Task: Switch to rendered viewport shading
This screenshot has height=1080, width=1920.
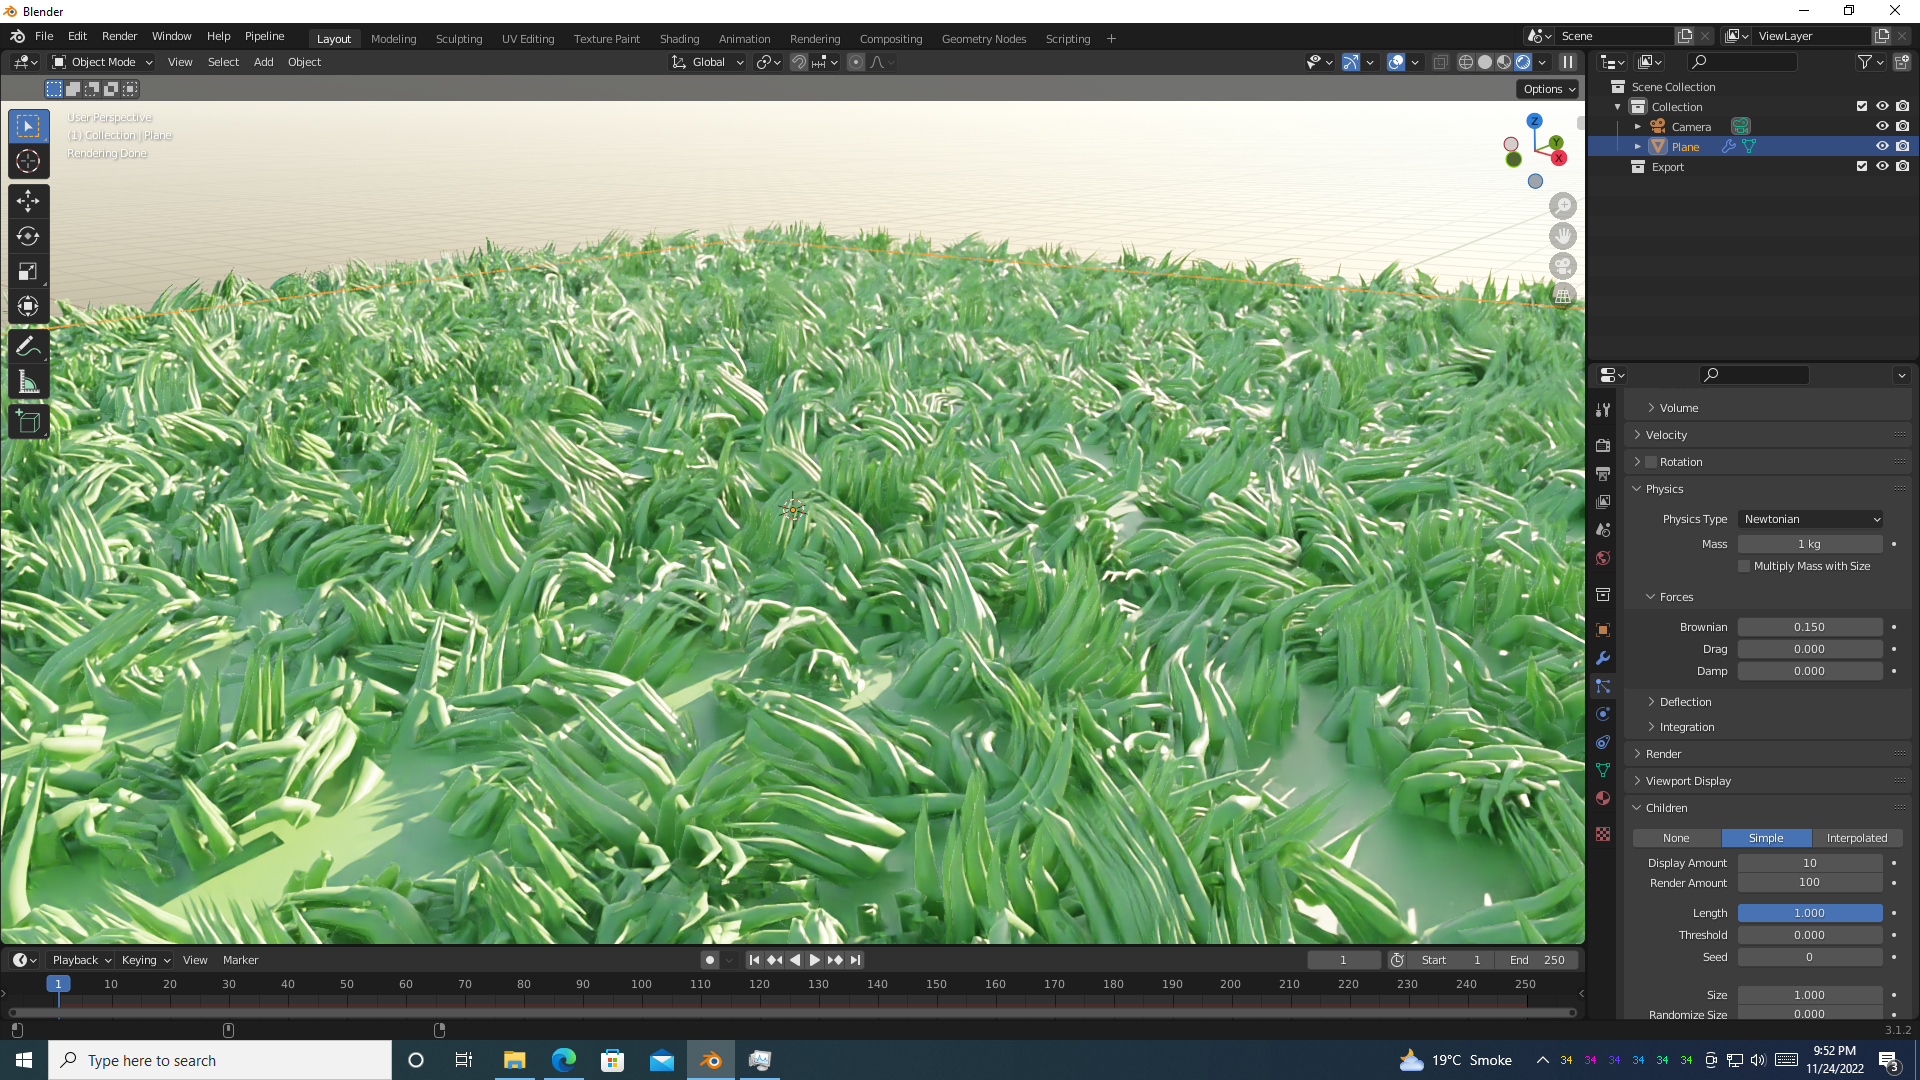Action: coord(1523,62)
